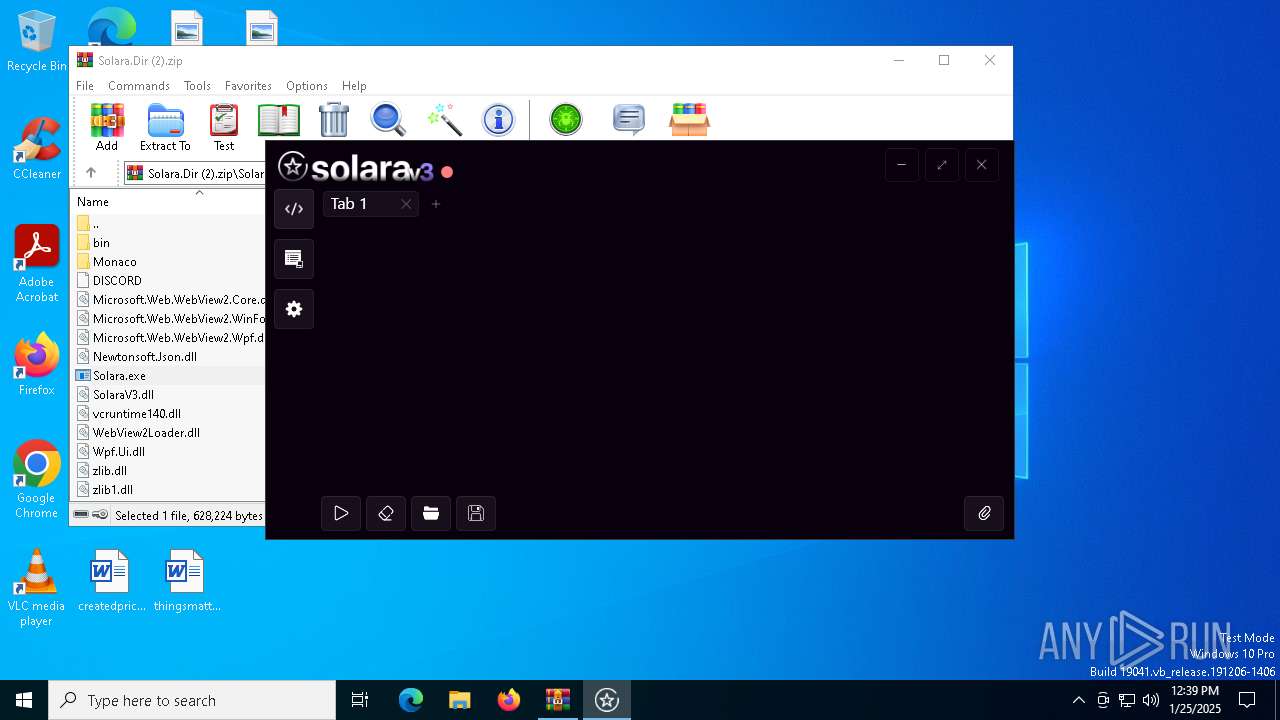
Task: Click the View book icon in WinRAR
Action: 279,120
